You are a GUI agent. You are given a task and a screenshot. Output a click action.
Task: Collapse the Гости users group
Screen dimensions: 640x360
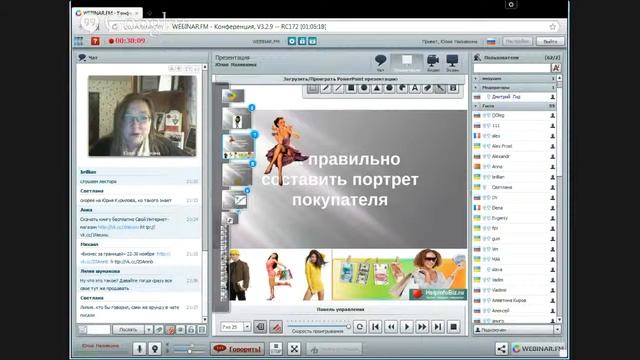(x=476, y=106)
